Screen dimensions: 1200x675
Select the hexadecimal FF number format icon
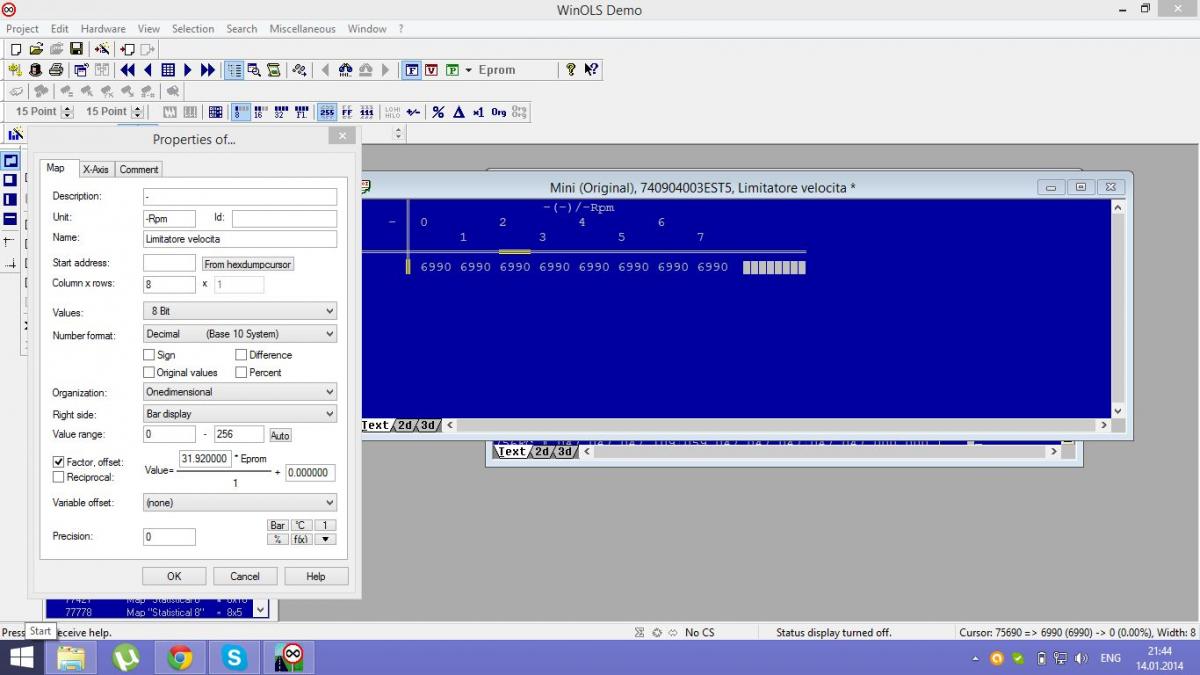click(347, 112)
